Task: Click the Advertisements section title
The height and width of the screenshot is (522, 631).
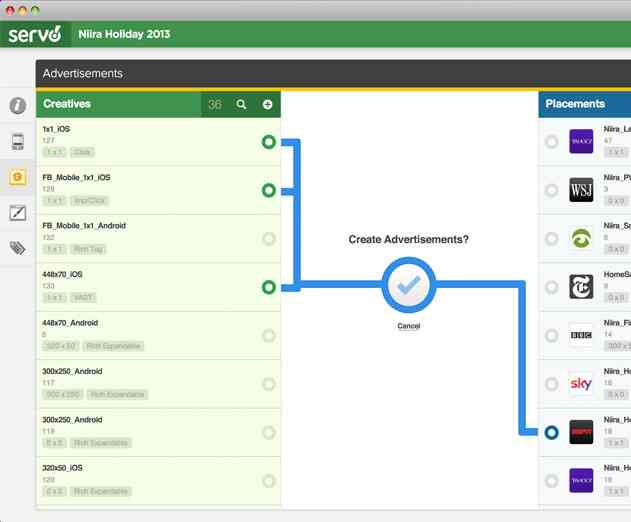Action: (83, 74)
